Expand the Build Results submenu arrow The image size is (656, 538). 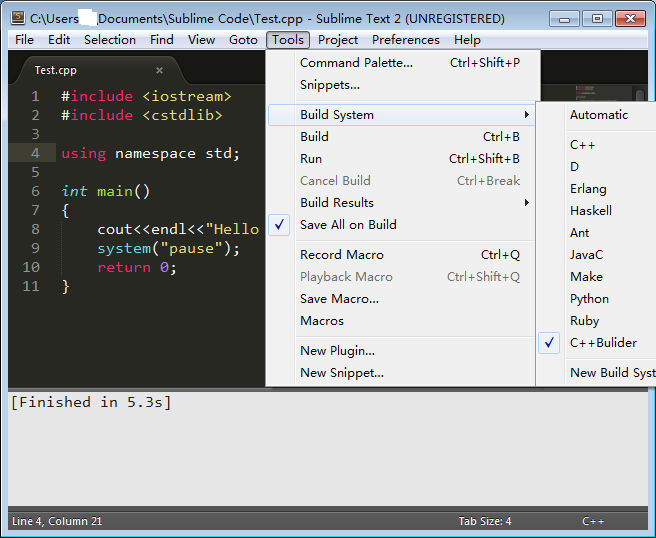click(527, 203)
